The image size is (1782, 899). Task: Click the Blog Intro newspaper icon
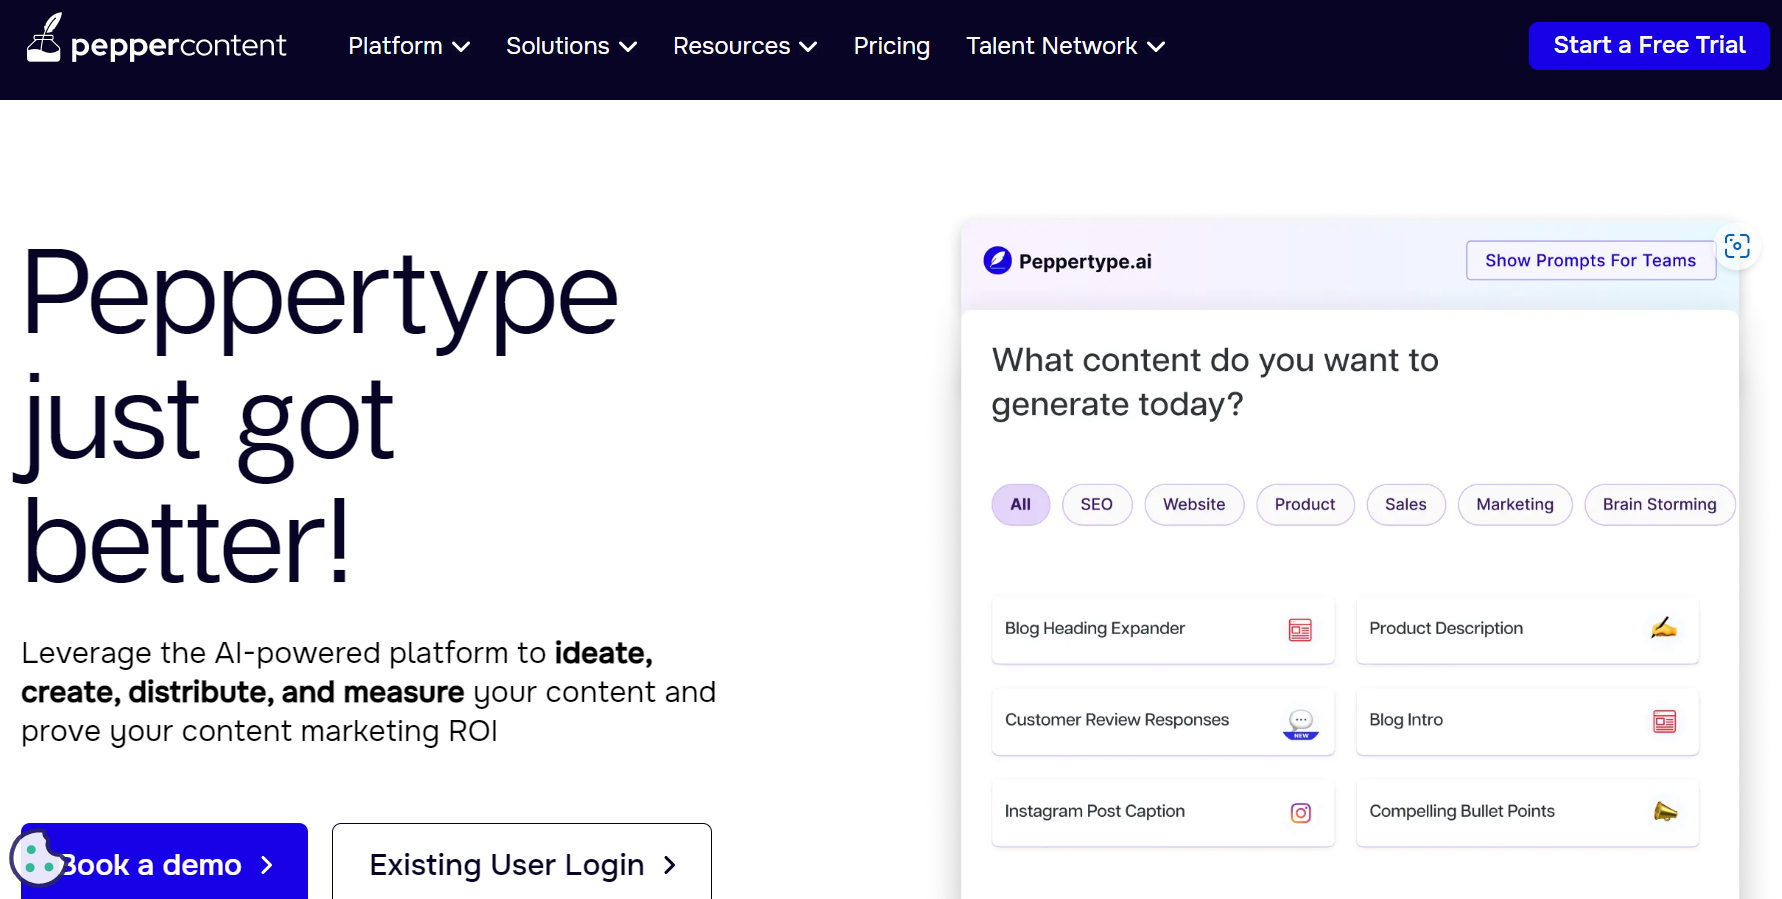tap(1664, 721)
